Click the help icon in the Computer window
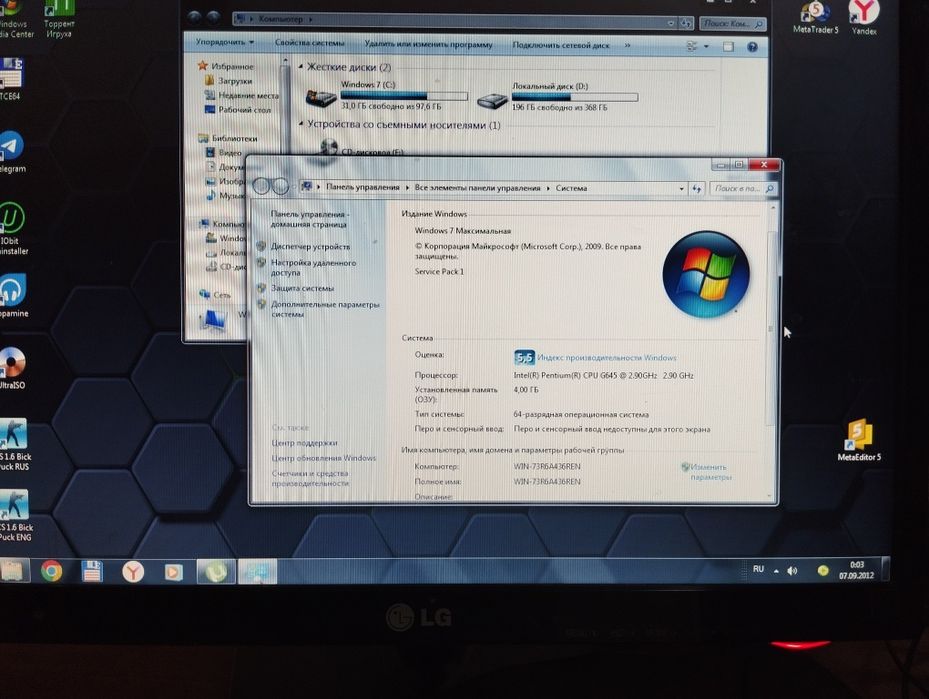 (x=752, y=47)
